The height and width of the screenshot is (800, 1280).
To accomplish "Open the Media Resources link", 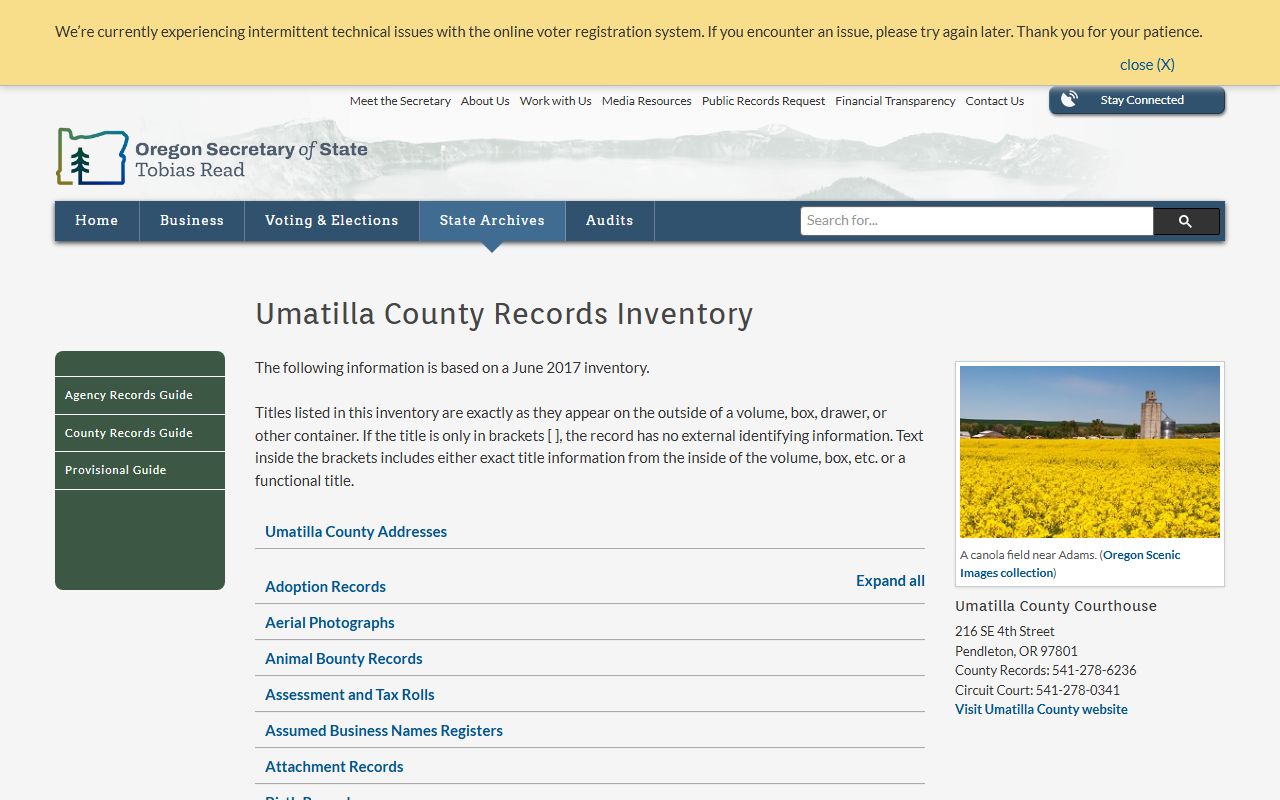I will point(647,101).
